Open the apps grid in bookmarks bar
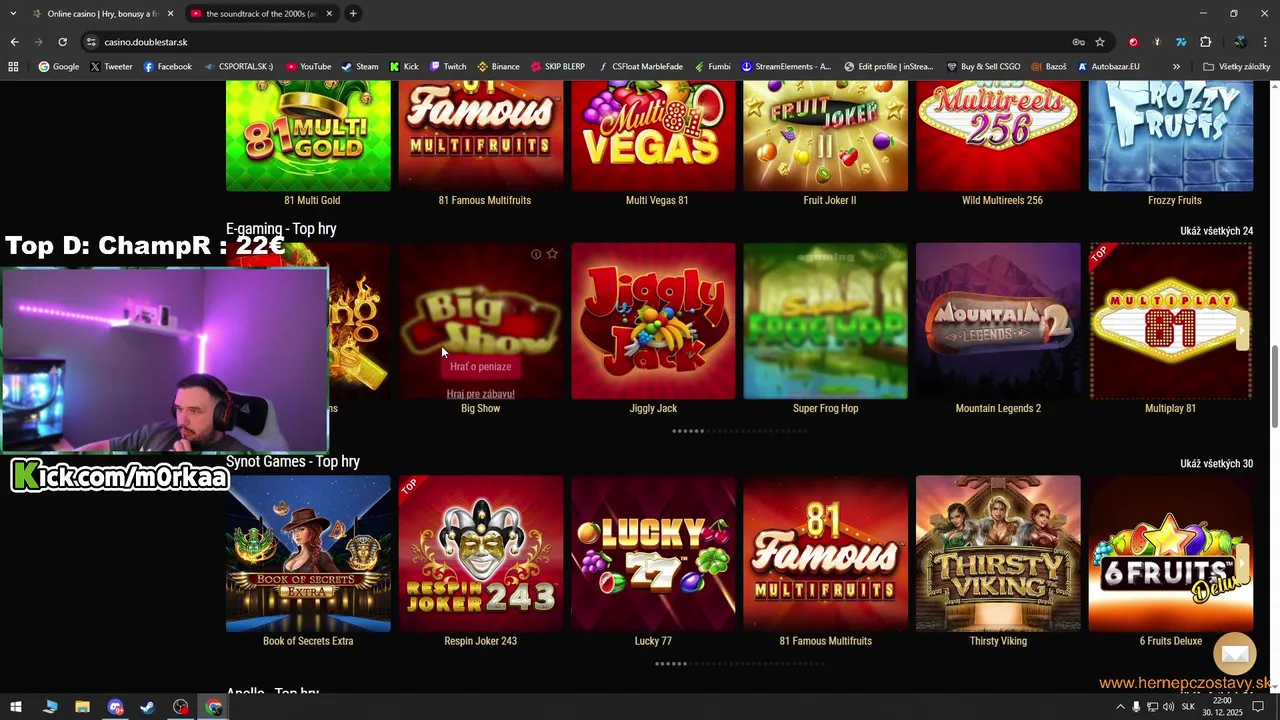This screenshot has width=1280, height=720. [13, 67]
